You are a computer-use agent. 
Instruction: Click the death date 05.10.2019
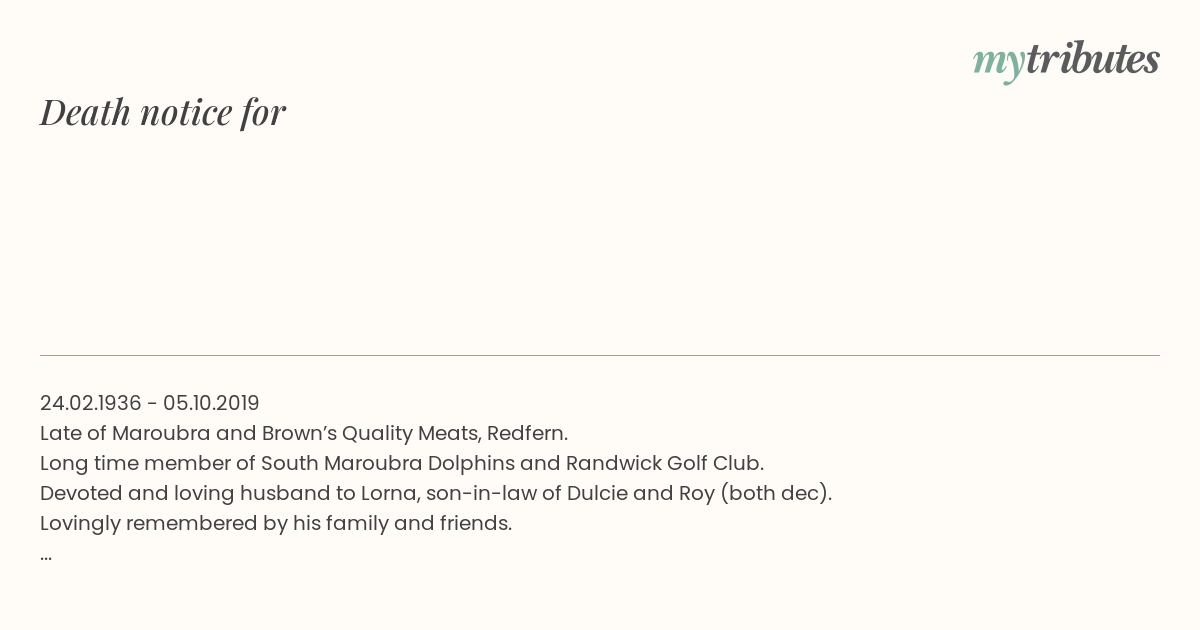click(211, 403)
